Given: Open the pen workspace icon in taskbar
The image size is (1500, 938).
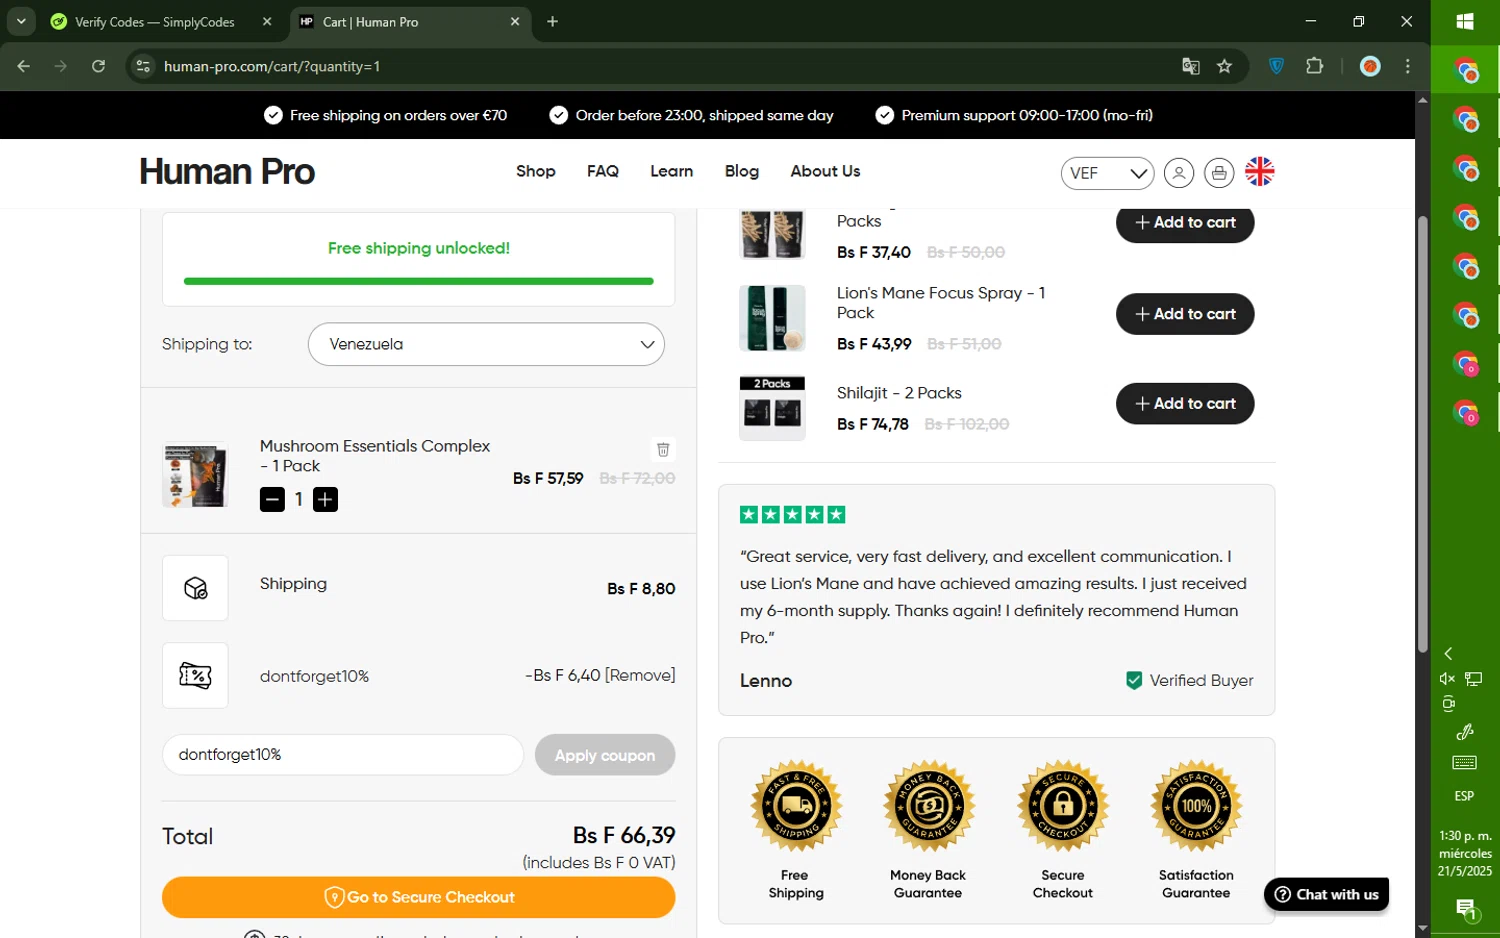Looking at the screenshot, I should [1464, 732].
